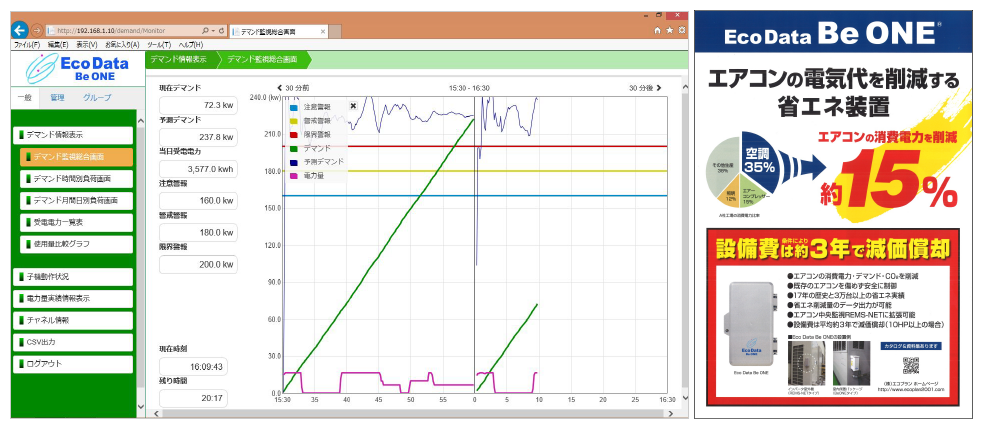Expand the デマンド情報表示 sidebar menu

click(73, 135)
